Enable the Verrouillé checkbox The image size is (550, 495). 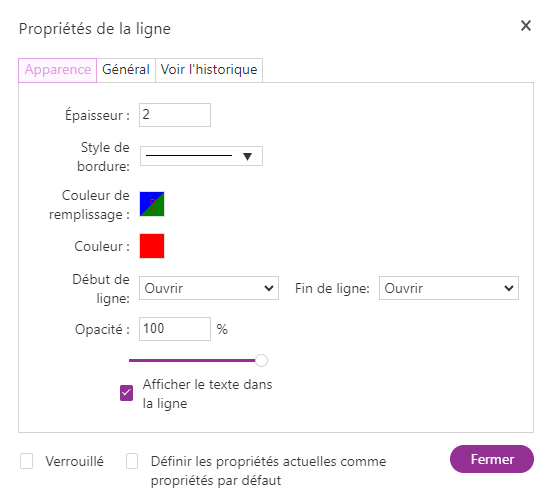(27, 461)
